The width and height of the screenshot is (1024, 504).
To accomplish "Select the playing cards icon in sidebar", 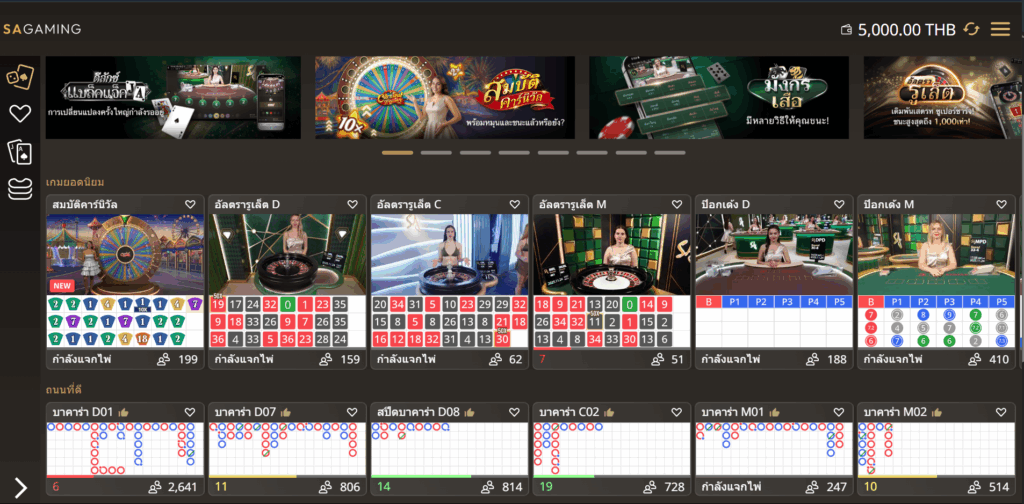I will coord(20,151).
